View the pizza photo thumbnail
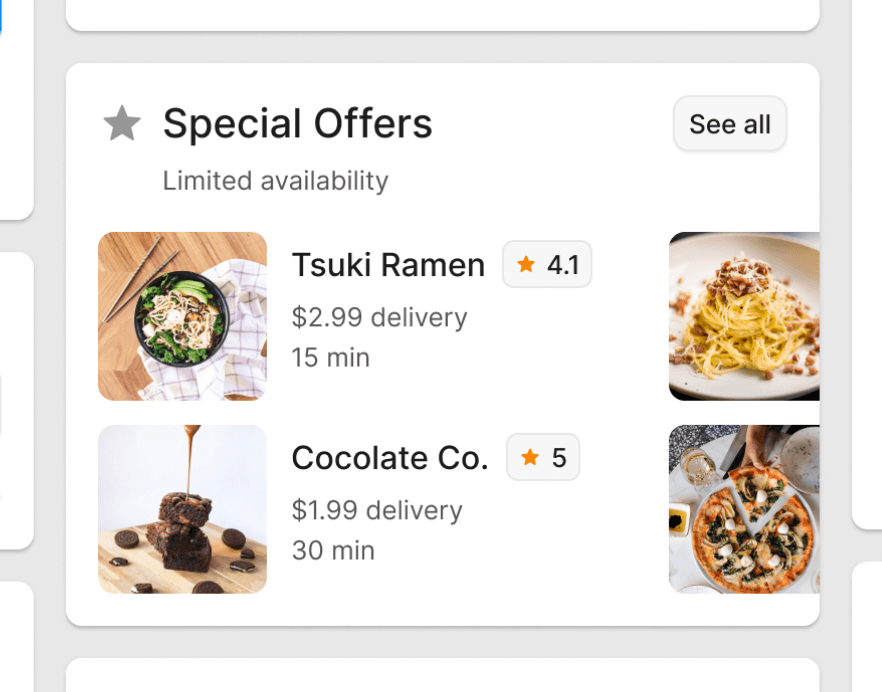 (744, 509)
